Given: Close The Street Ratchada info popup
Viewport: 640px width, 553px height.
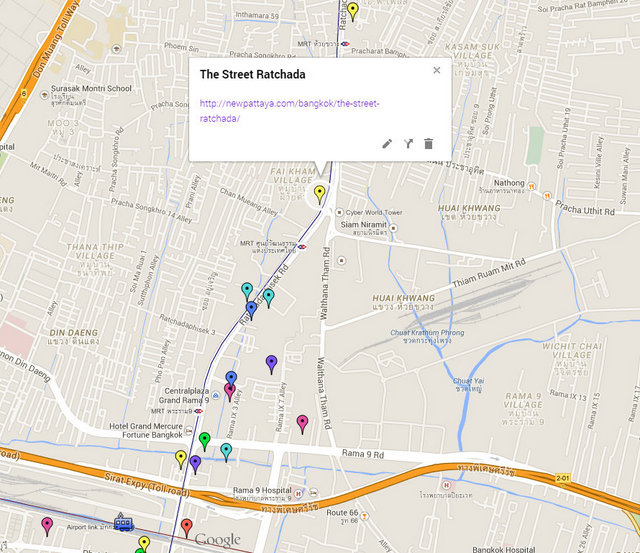Looking at the screenshot, I should [437, 70].
